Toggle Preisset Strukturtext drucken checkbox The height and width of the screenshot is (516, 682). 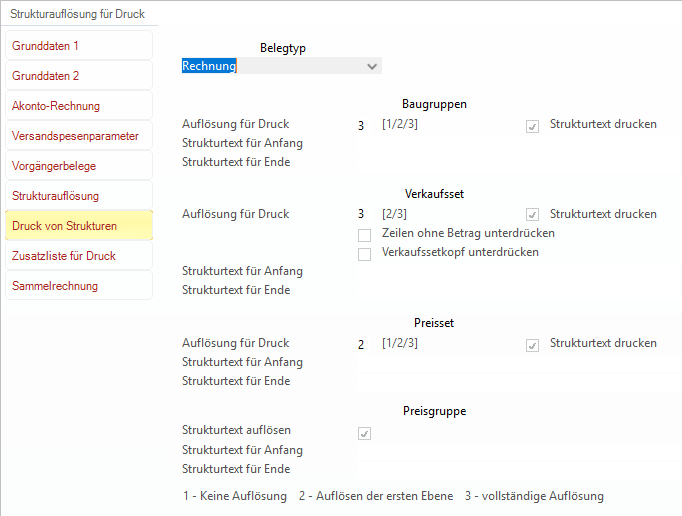[532, 345]
